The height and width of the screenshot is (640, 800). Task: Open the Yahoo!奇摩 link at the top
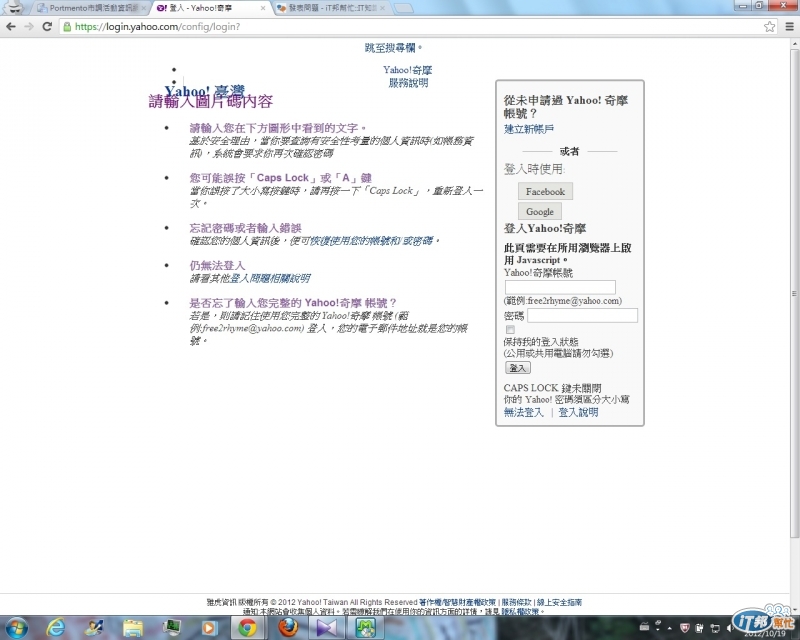click(407, 70)
